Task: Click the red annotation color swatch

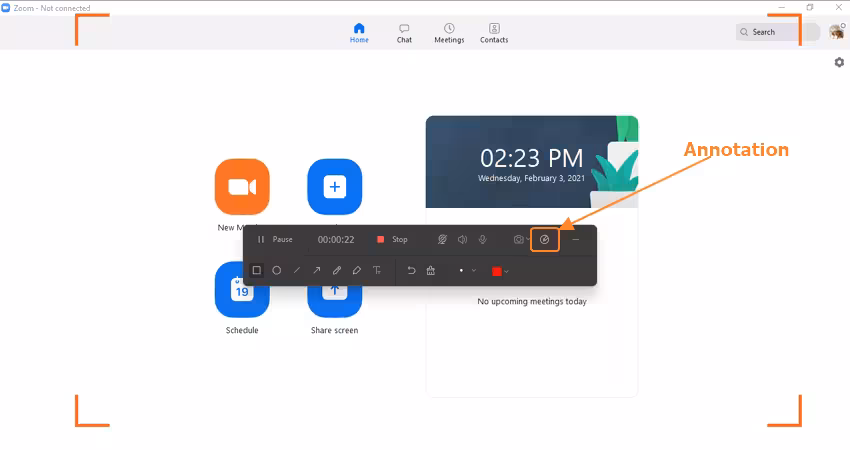Action: [497, 271]
